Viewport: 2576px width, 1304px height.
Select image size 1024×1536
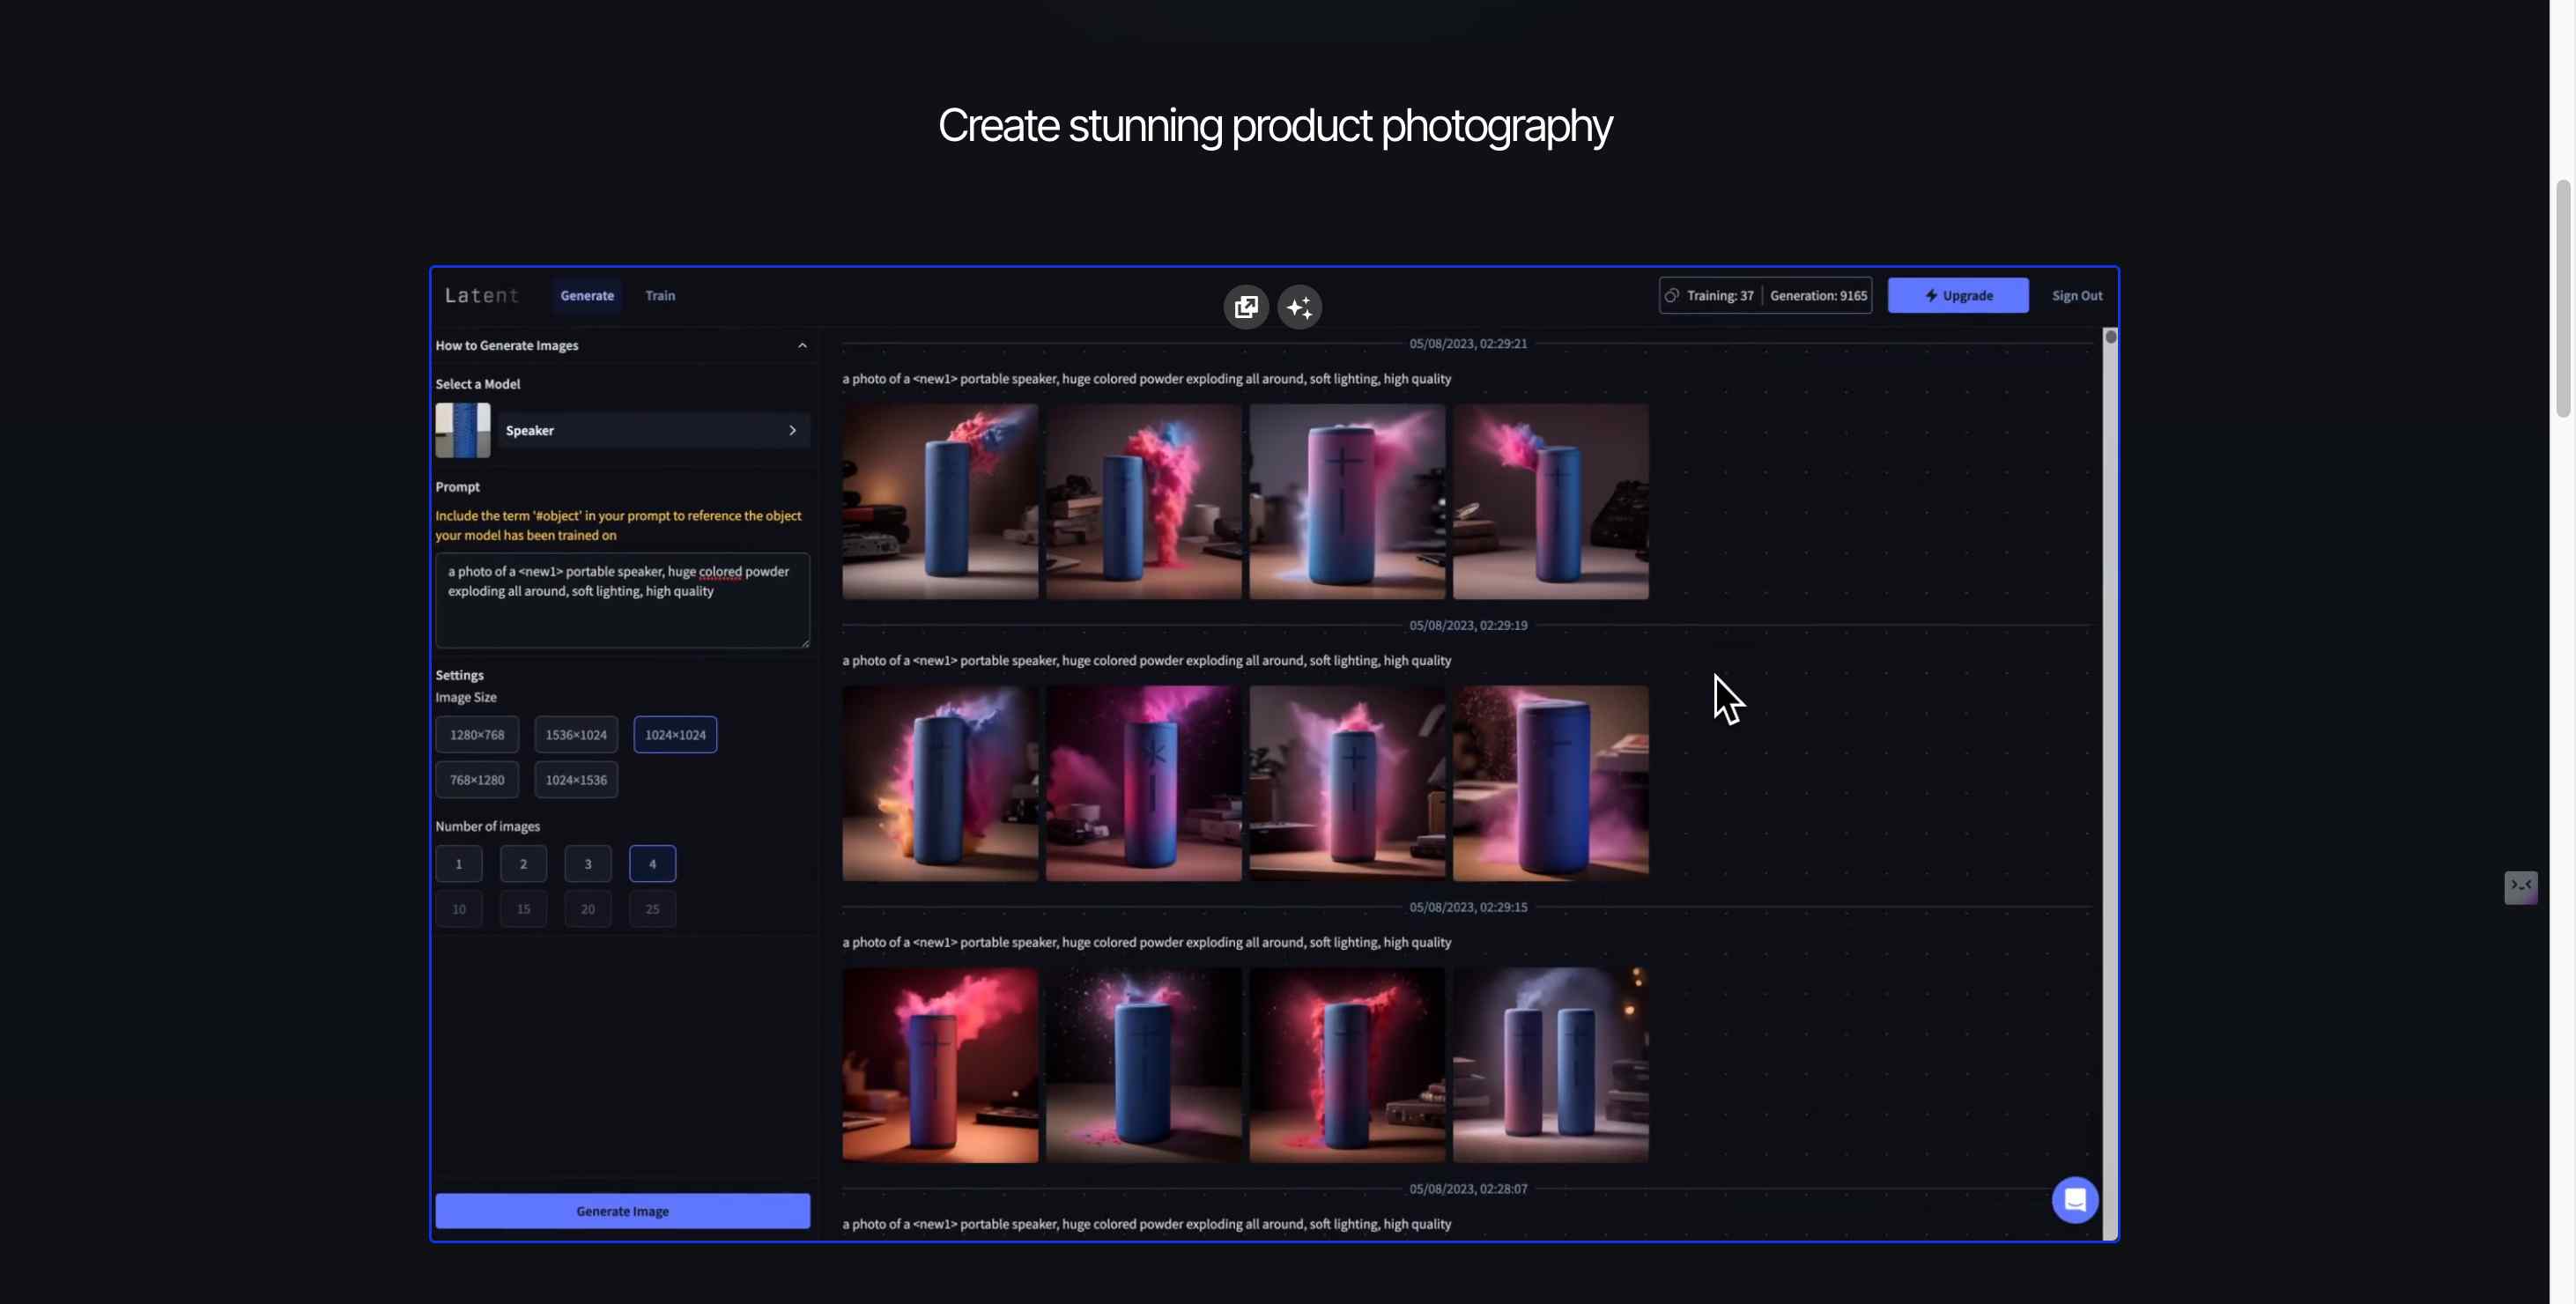[x=576, y=779]
